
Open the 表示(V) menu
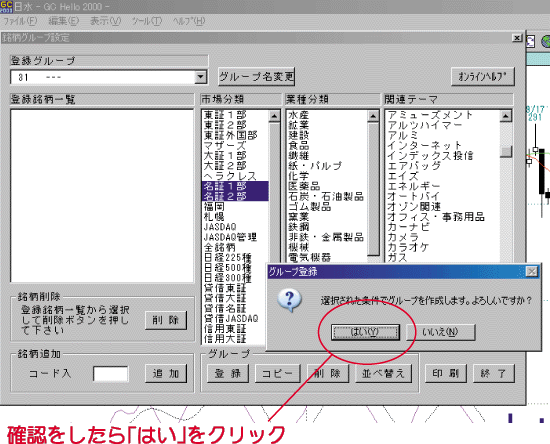[105, 21]
